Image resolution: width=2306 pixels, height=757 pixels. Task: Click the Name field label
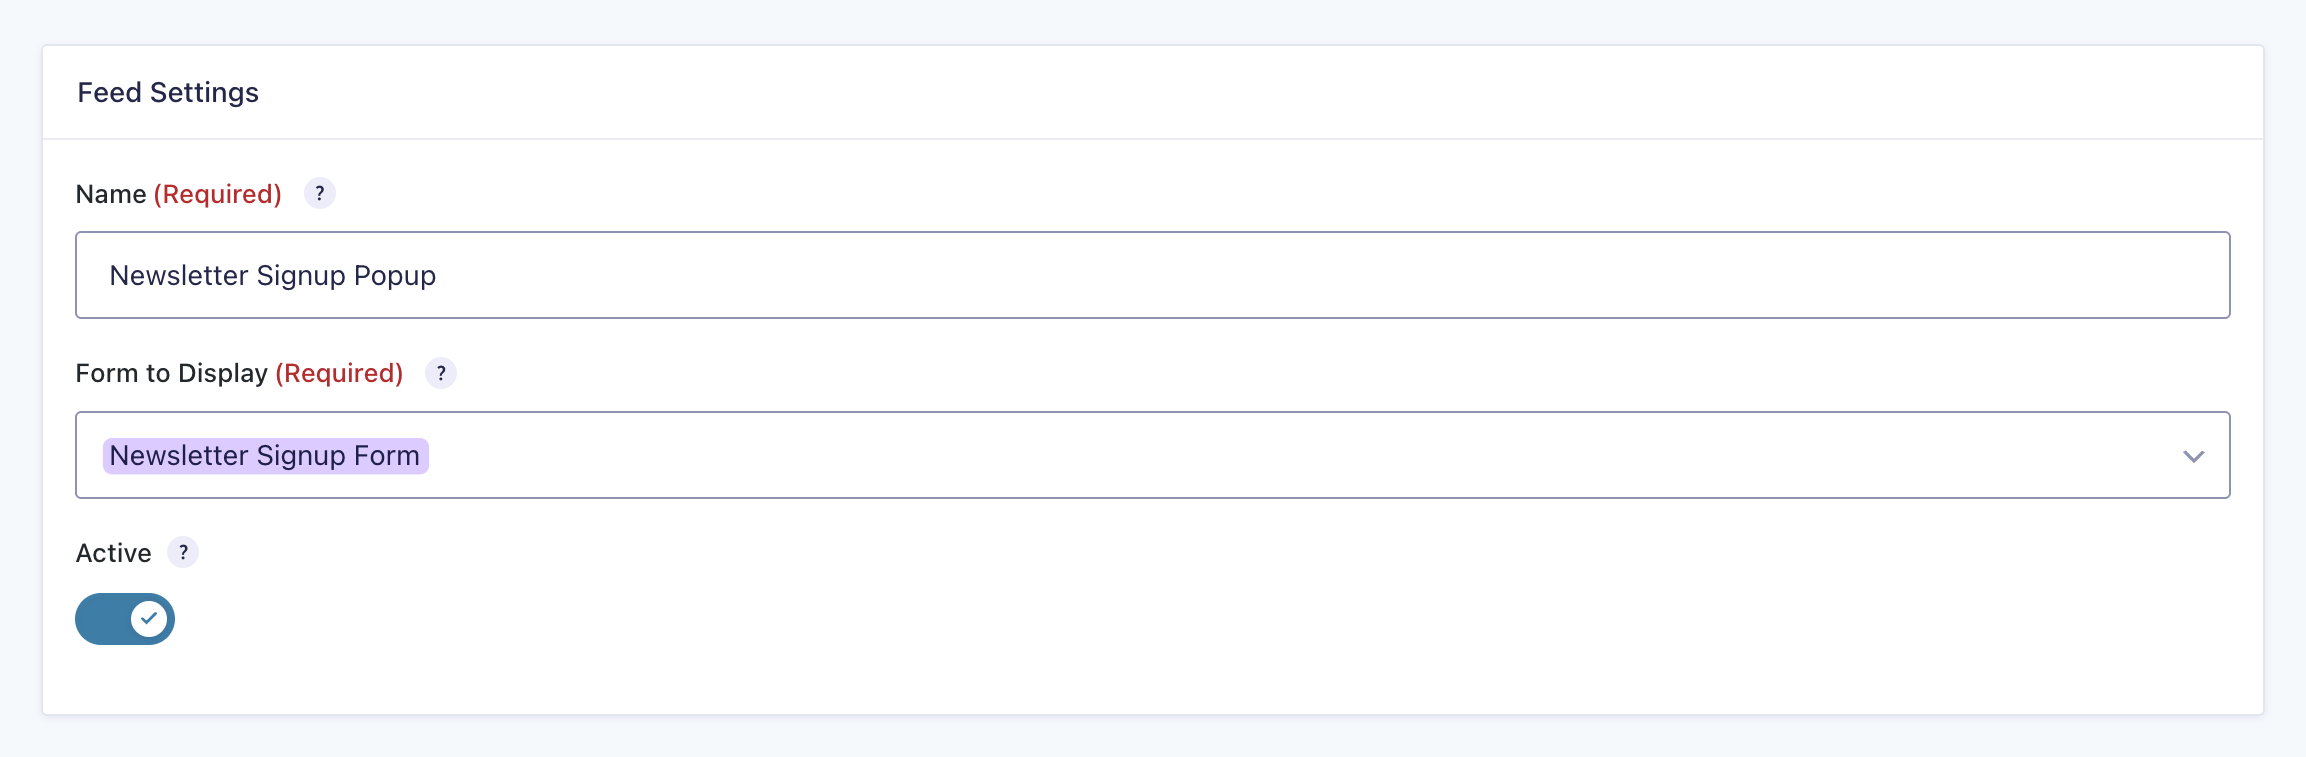pyautogui.click(x=111, y=194)
